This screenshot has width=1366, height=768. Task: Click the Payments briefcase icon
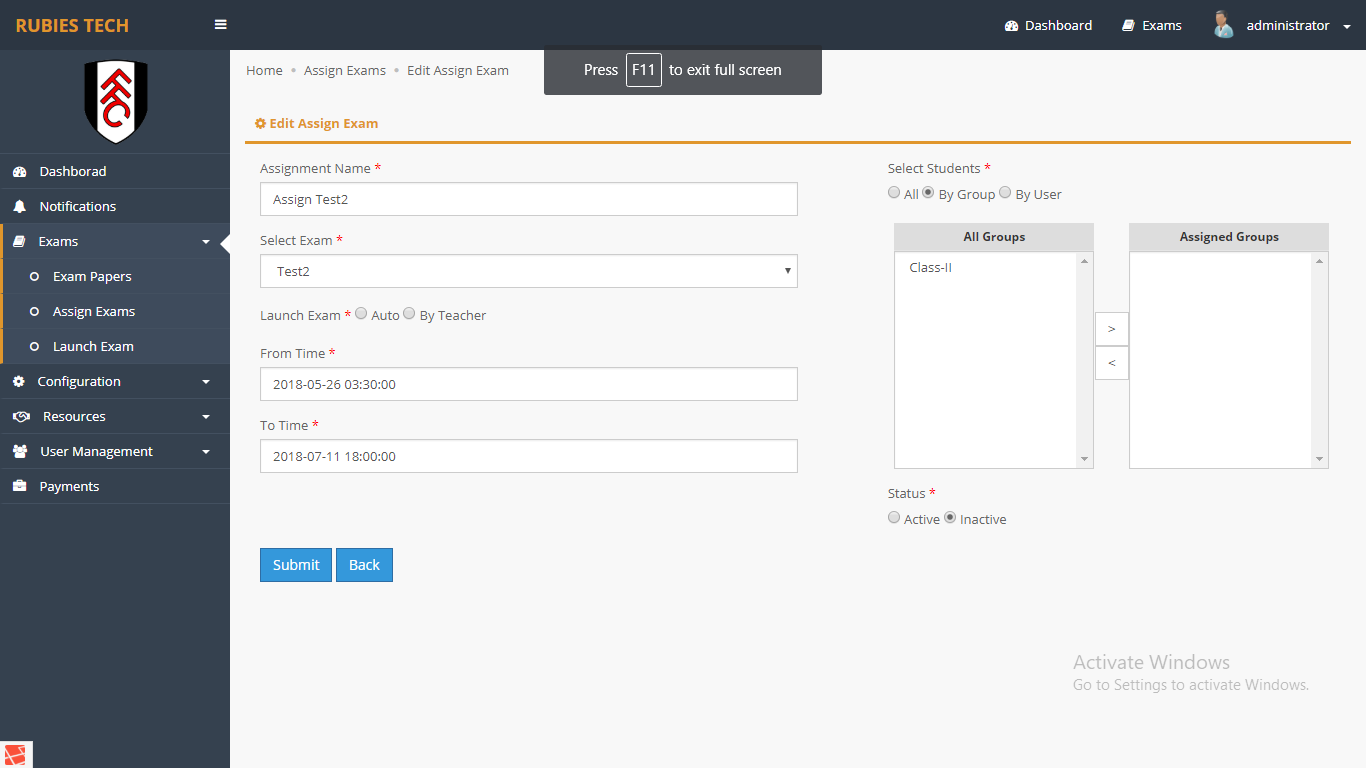pyautogui.click(x=19, y=487)
